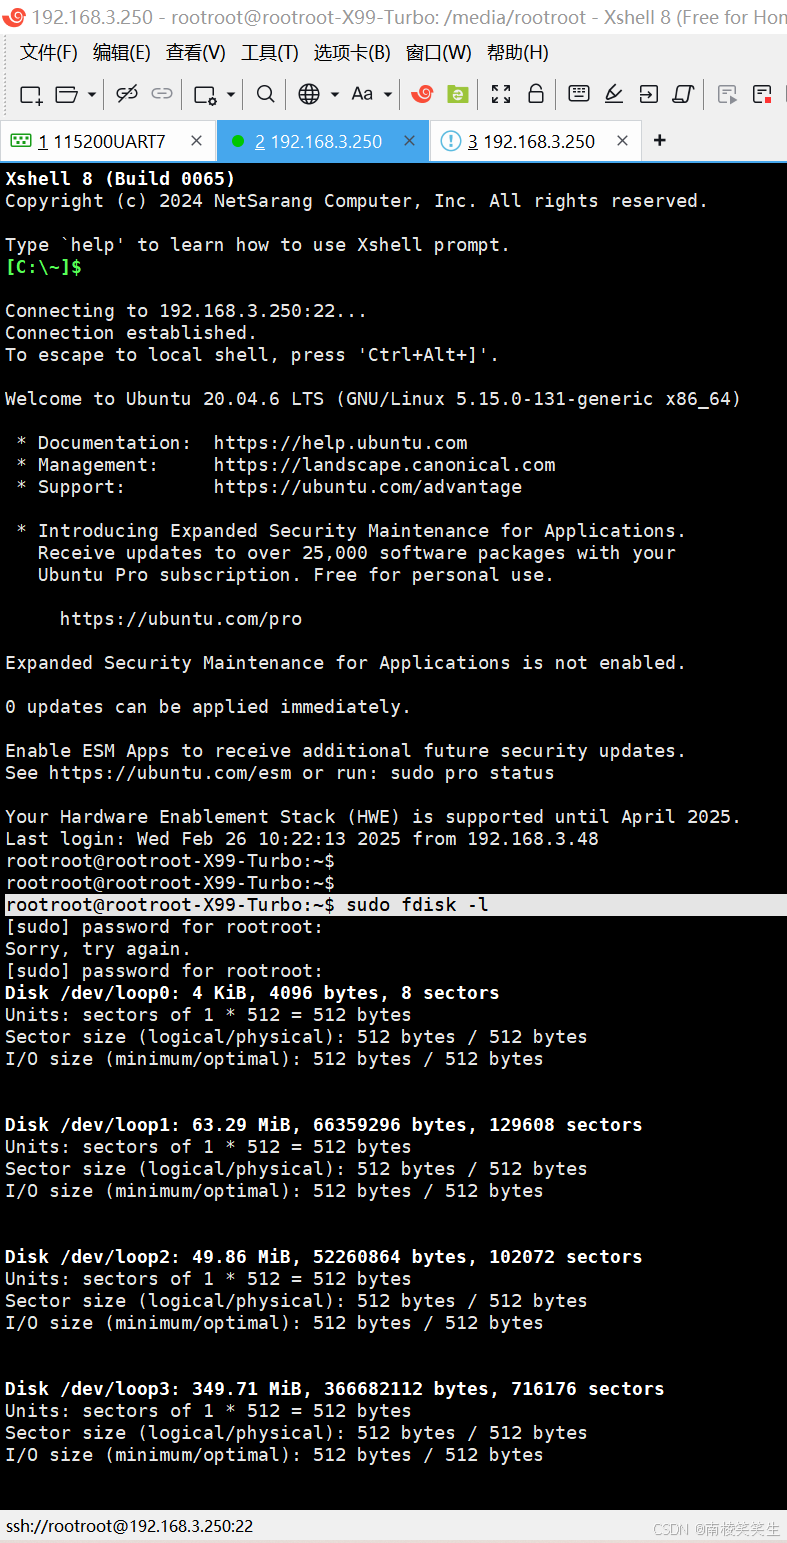Image resolution: width=787 pixels, height=1543 pixels.
Task: Click the stop logging red-square icon
Action: 762,95
